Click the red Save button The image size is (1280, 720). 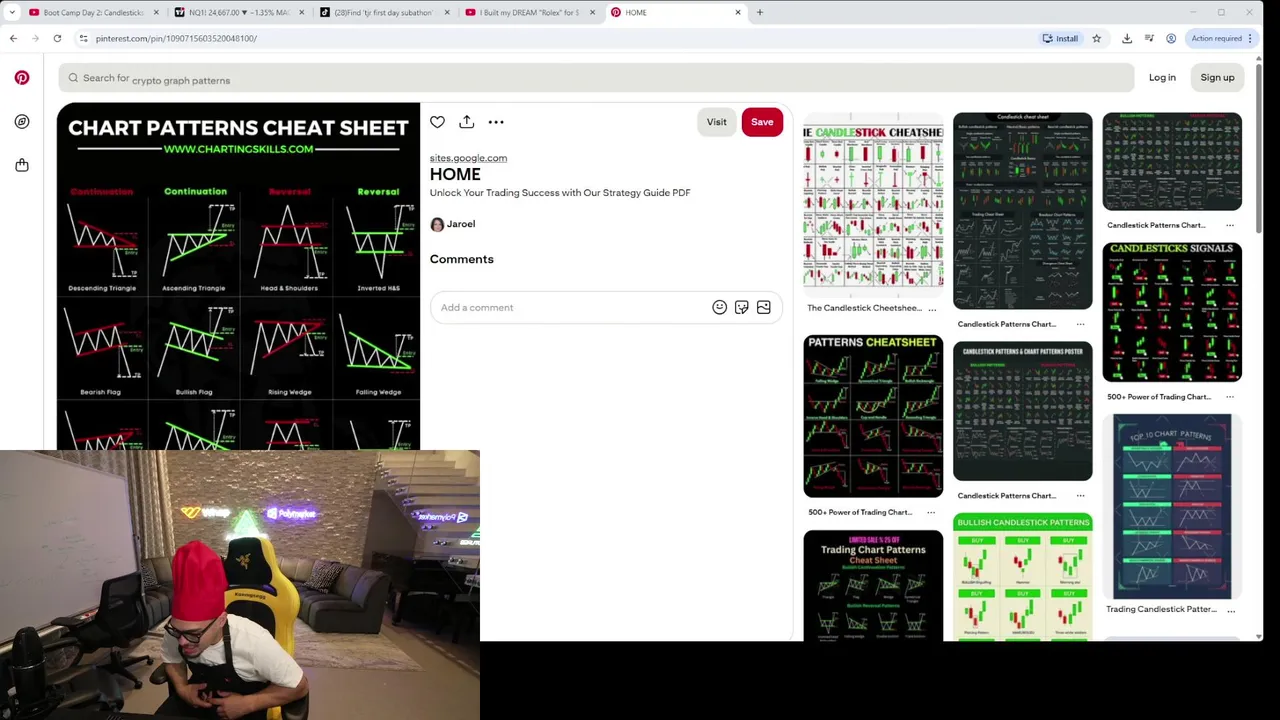762,122
